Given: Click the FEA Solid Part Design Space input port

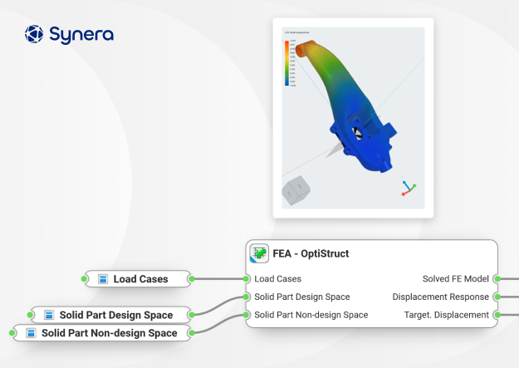Looking at the screenshot, I should 246,297.
